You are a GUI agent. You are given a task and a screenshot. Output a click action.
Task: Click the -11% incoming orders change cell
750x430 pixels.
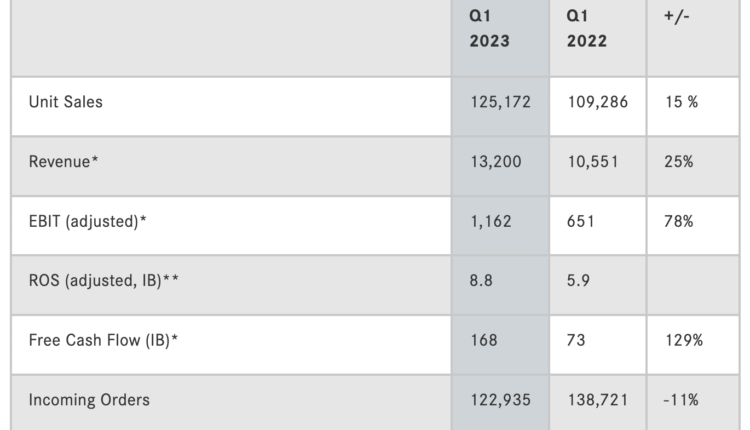pyautogui.click(x=681, y=400)
